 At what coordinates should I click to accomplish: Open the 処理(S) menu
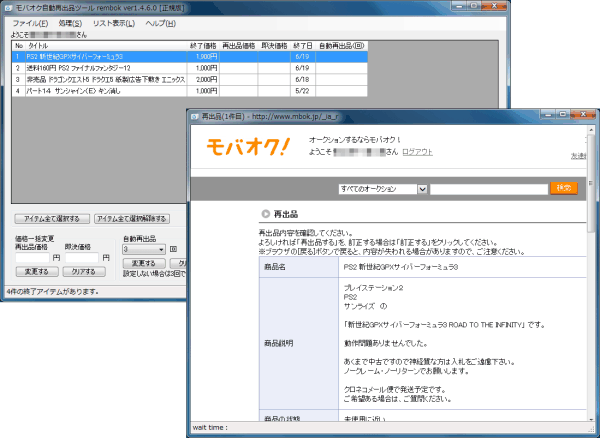pos(70,23)
